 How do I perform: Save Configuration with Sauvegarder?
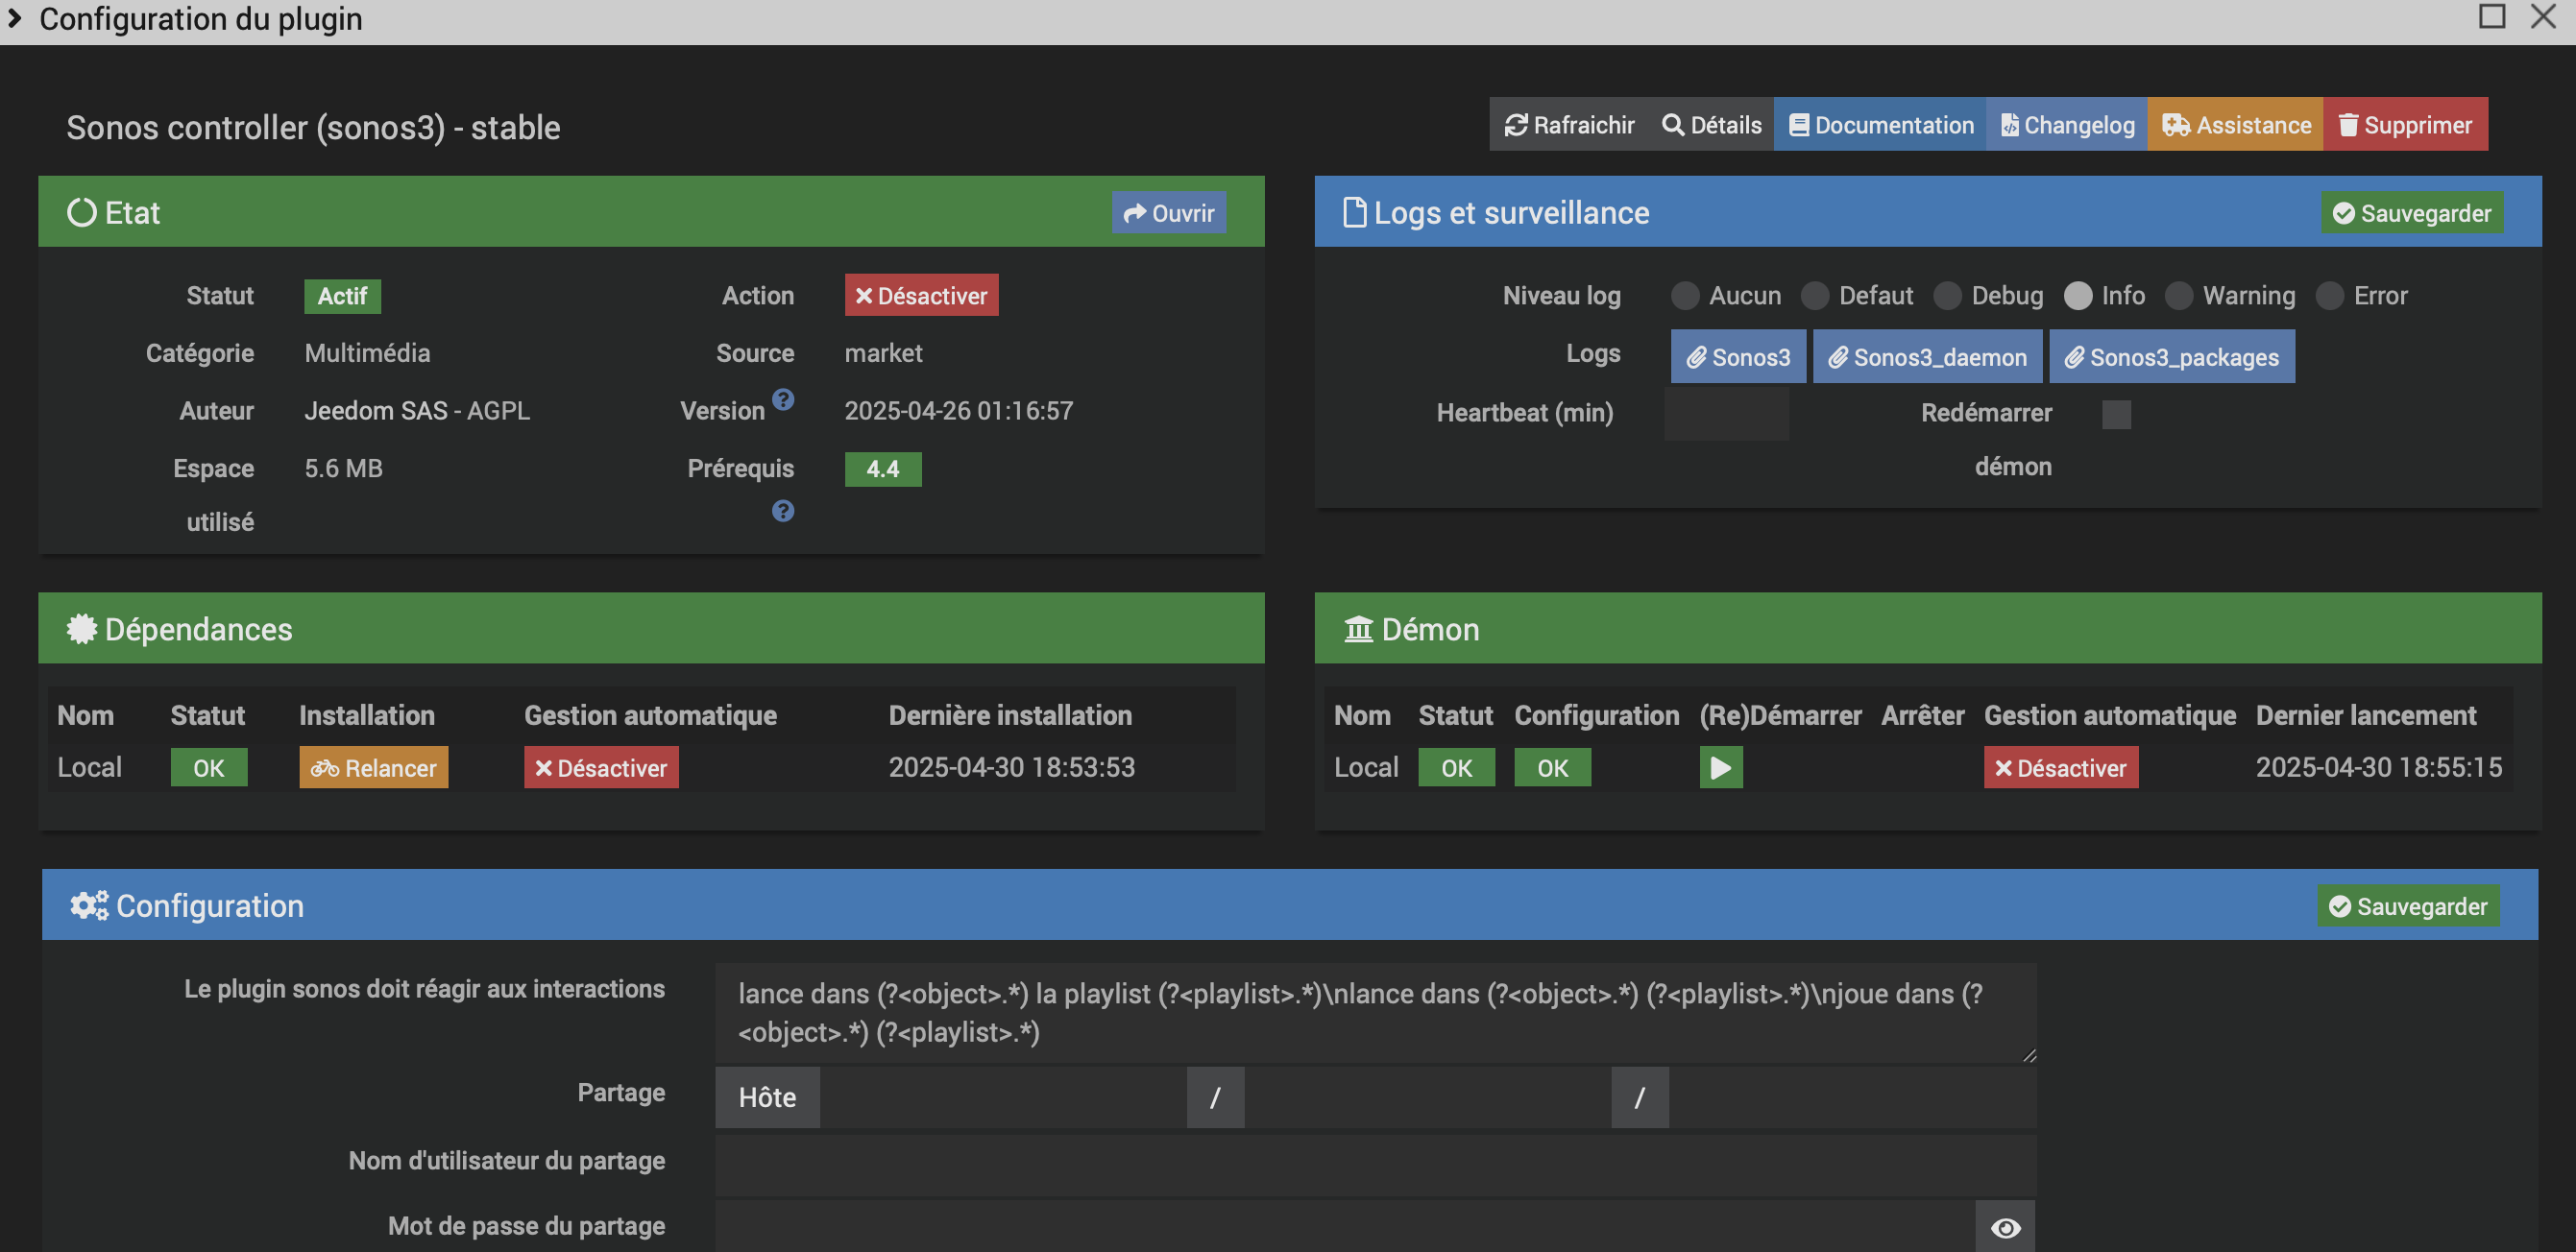pyautogui.click(x=2407, y=906)
